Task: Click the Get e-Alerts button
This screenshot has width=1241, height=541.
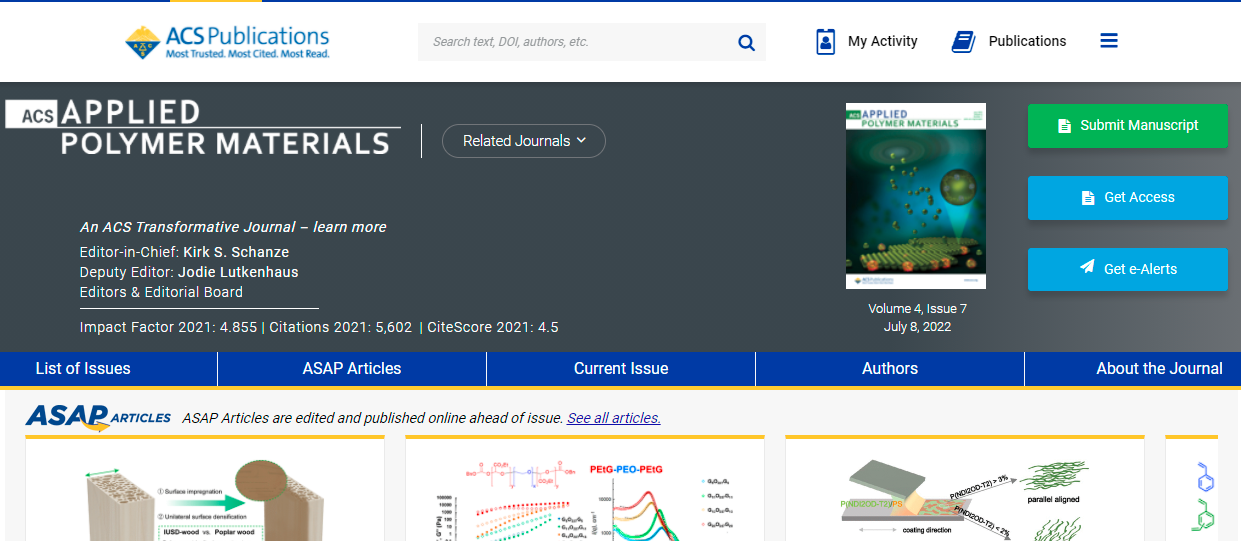Action: click(x=1127, y=269)
